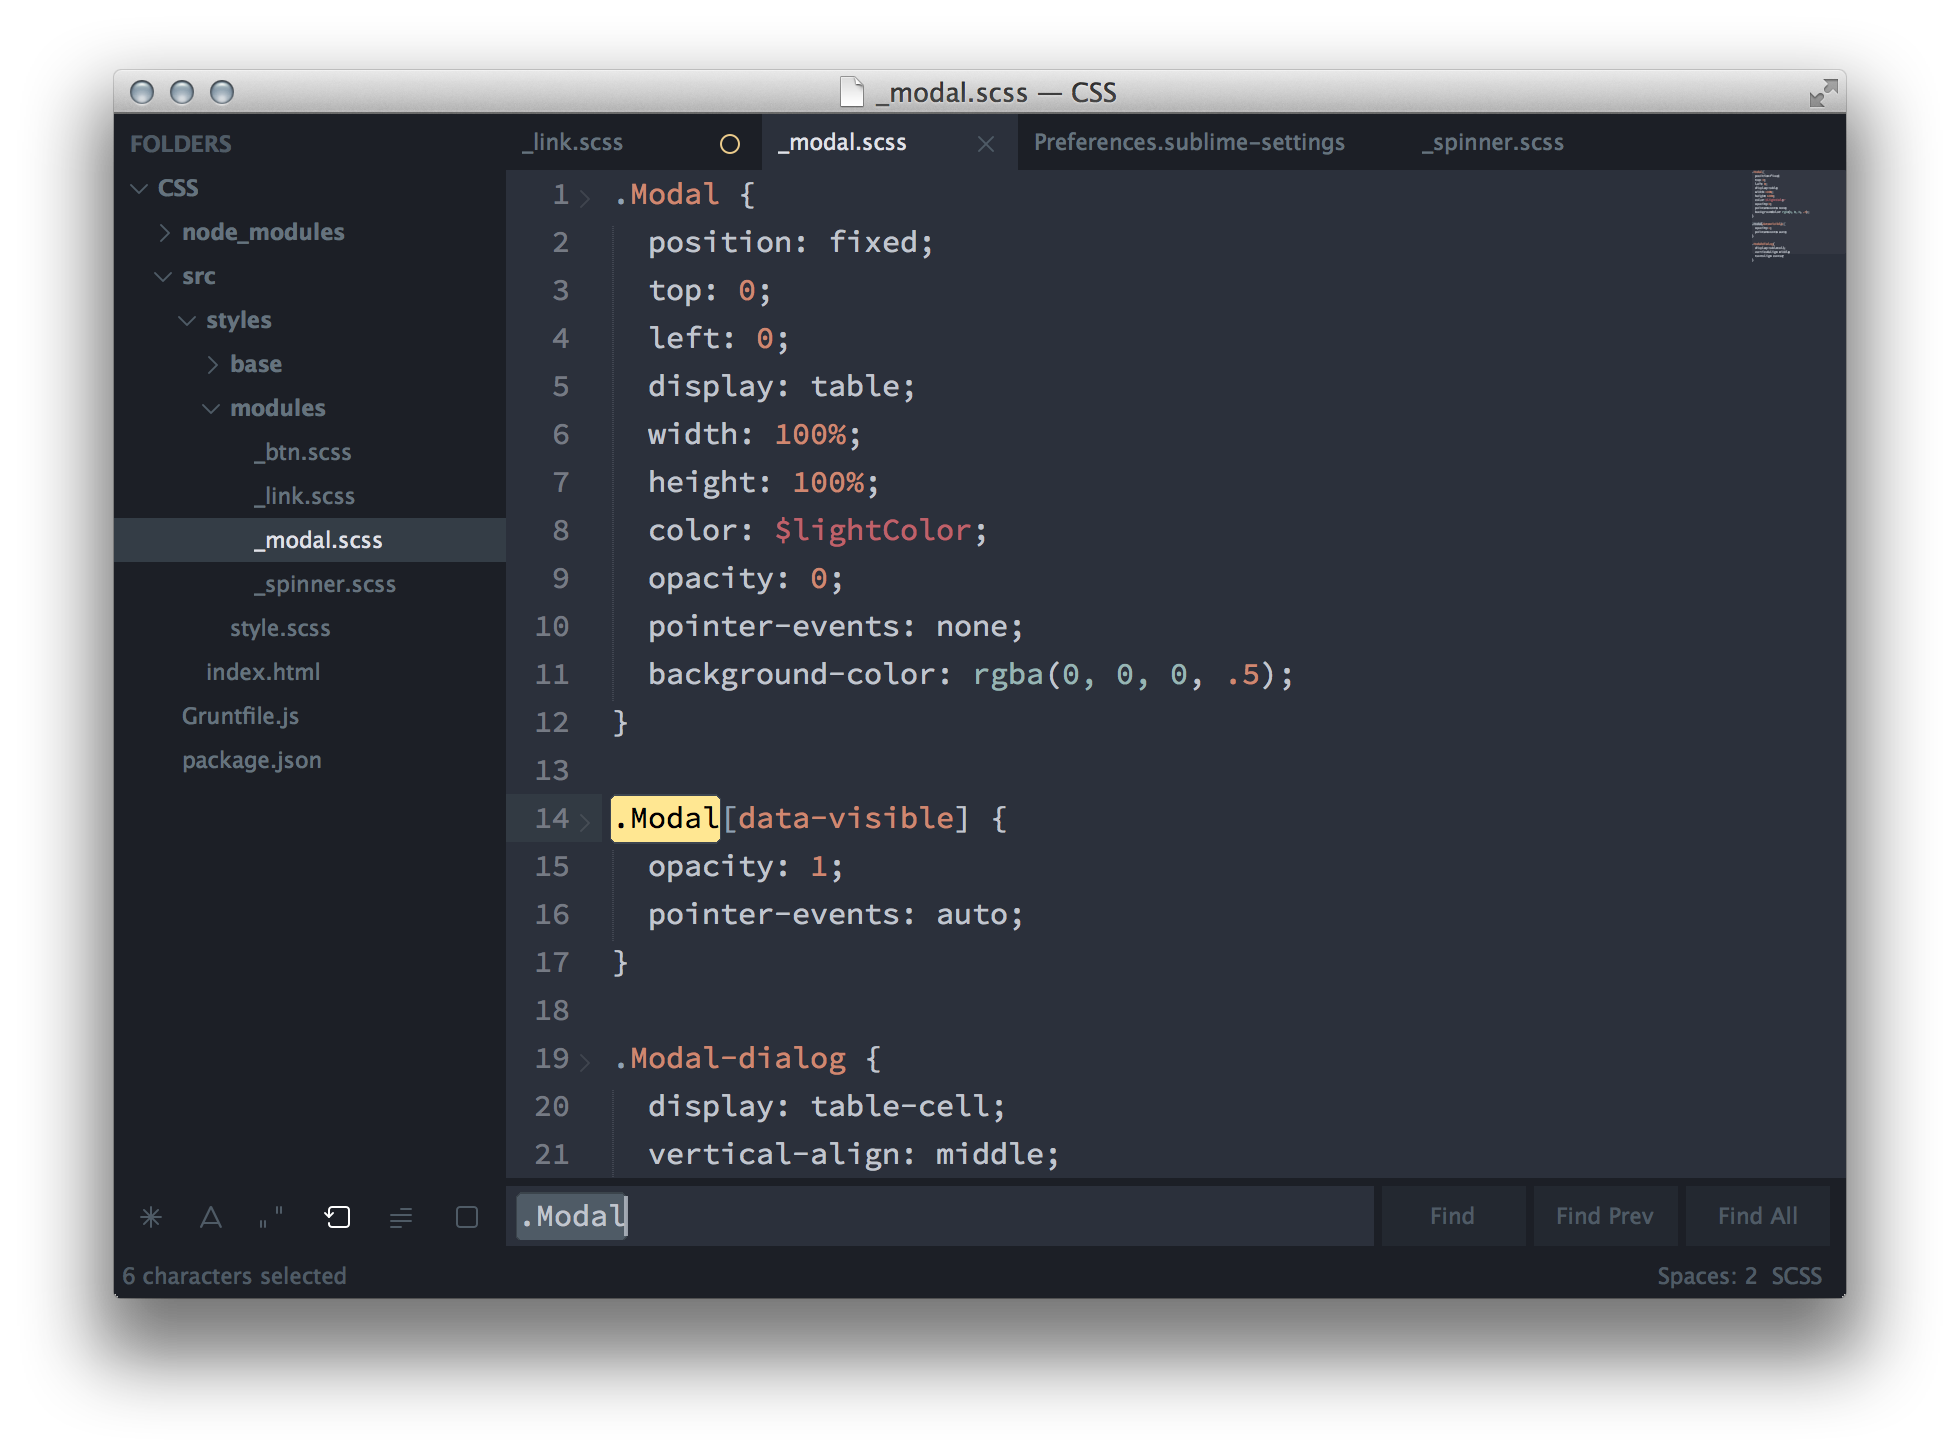Toggle wrap-around search icon
Image resolution: width=1960 pixels, height=1456 pixels.
338,1217
